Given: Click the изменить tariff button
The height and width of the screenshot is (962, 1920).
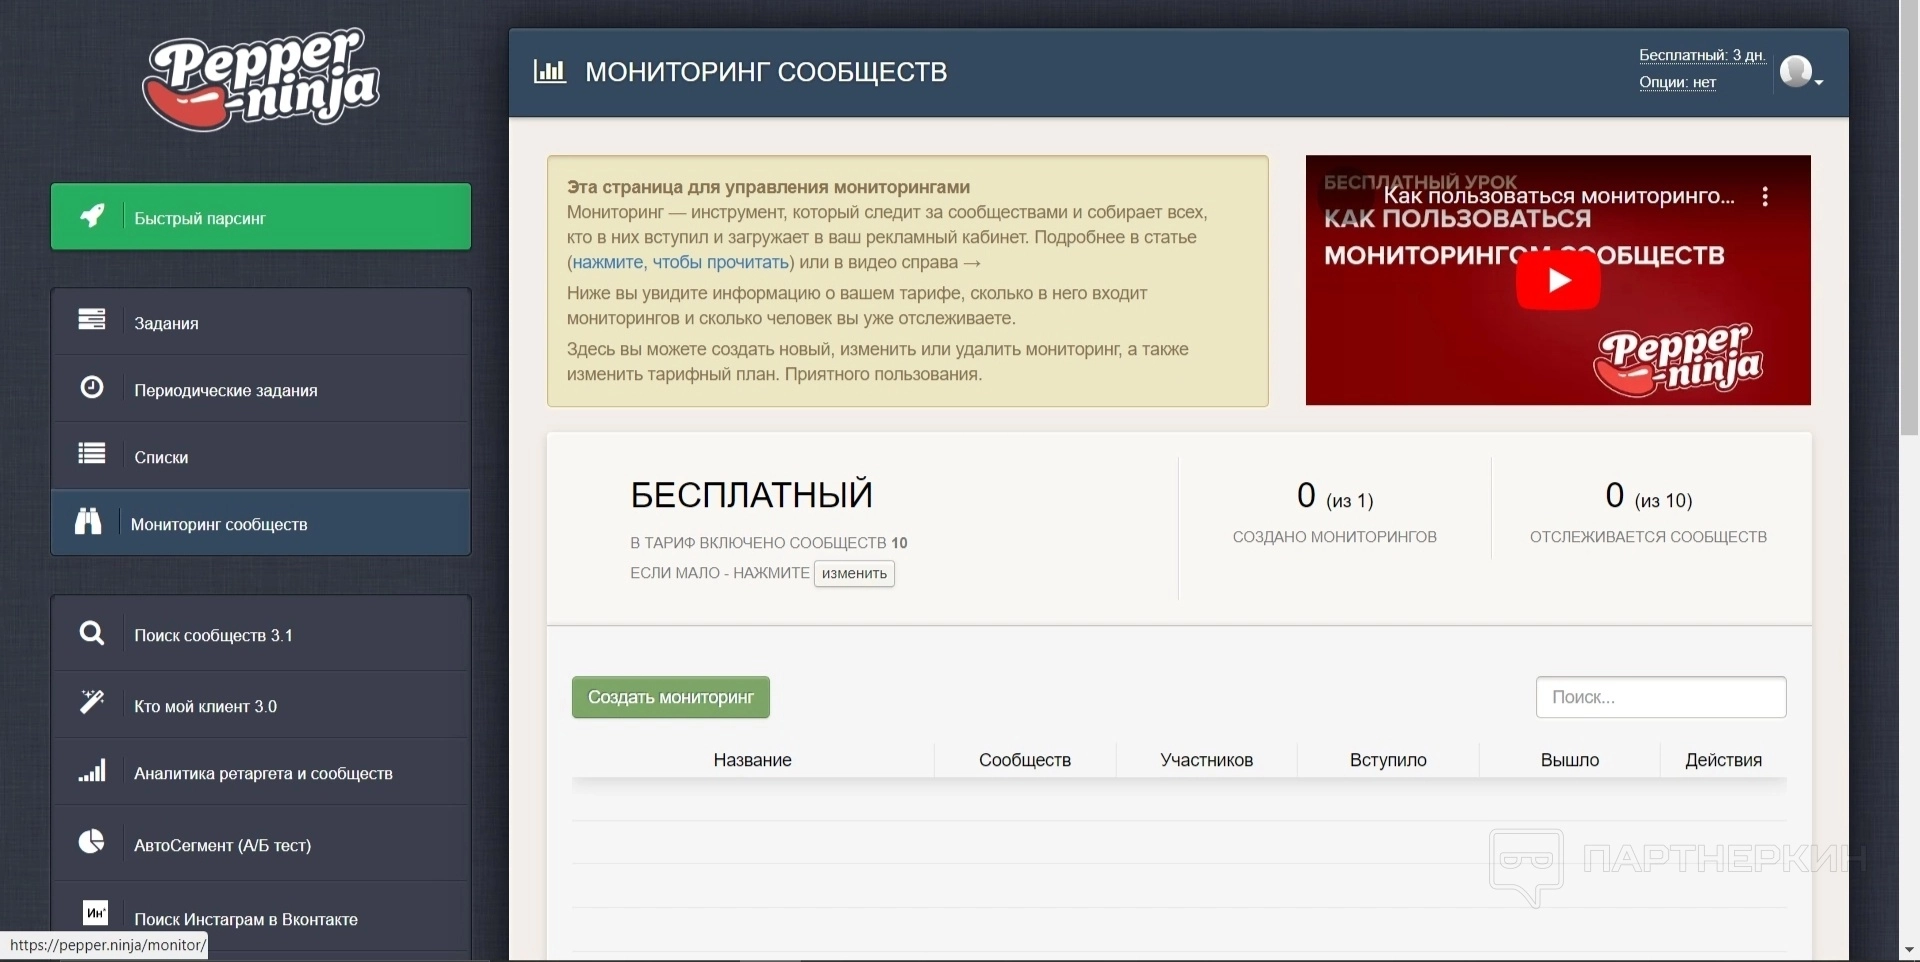Looking at the screenshot, I should pos(854,573).
